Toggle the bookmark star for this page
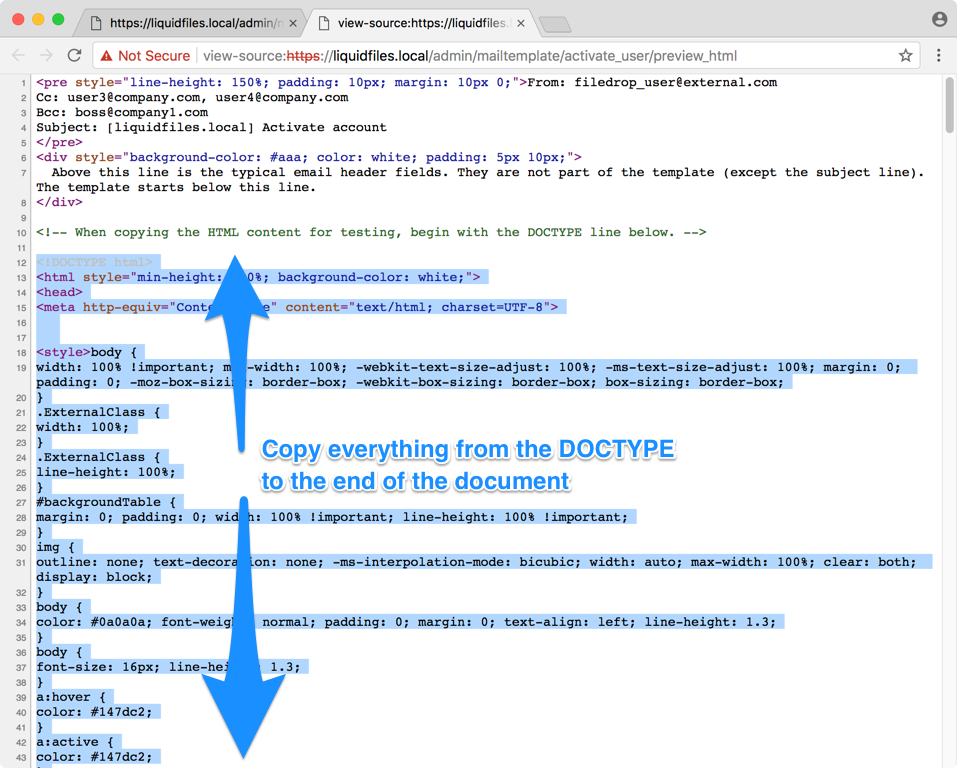 (x=905, y=56)
